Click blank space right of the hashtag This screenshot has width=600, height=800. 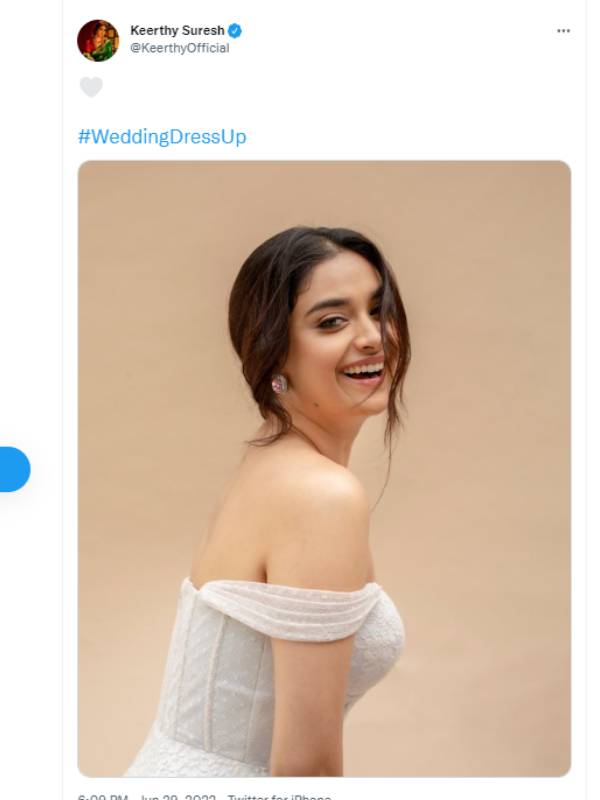click(x=420, y=137)
